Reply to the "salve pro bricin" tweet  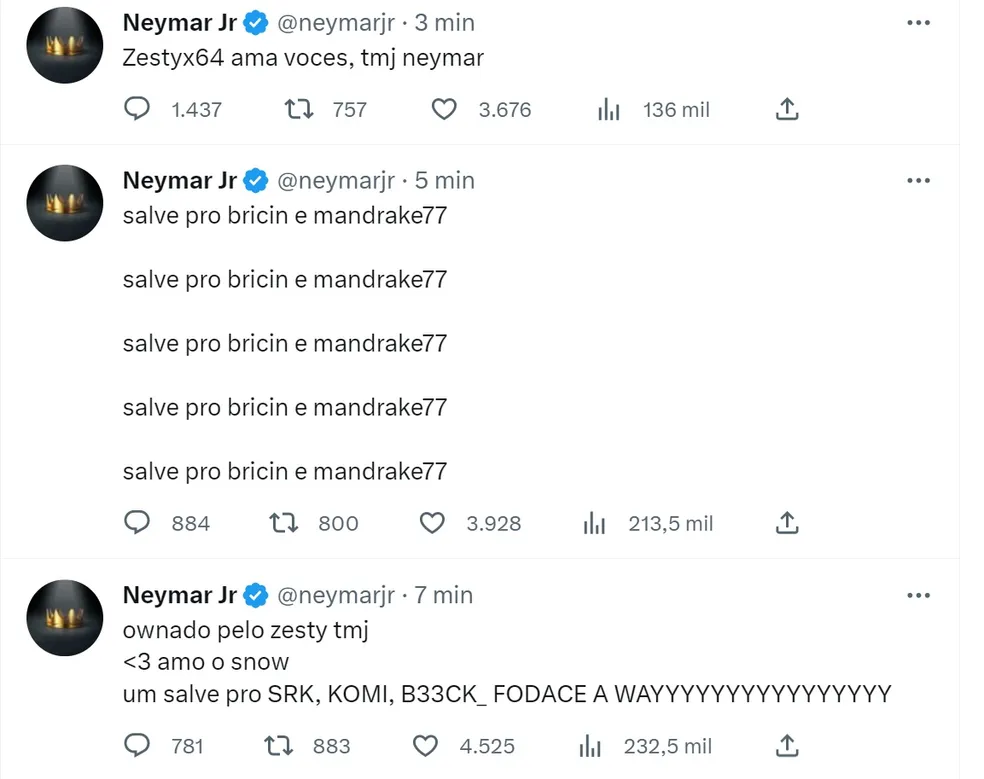pos(137,523)
